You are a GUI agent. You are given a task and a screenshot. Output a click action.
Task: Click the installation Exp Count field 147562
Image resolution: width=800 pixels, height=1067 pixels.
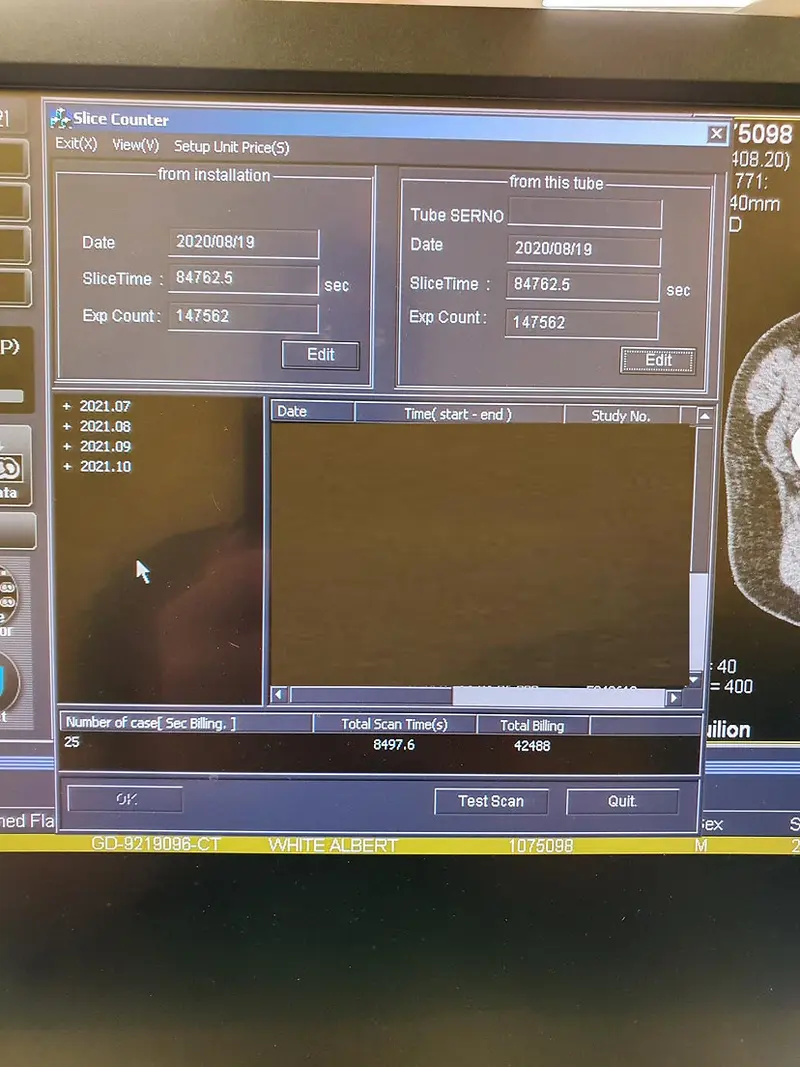[x=243, y=317]
